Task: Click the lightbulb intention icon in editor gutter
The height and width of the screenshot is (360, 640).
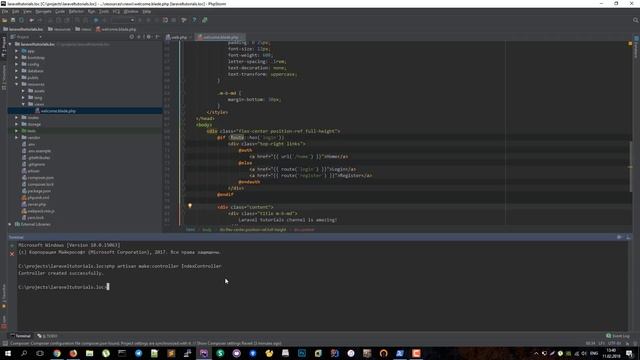Action: (190, 206)
